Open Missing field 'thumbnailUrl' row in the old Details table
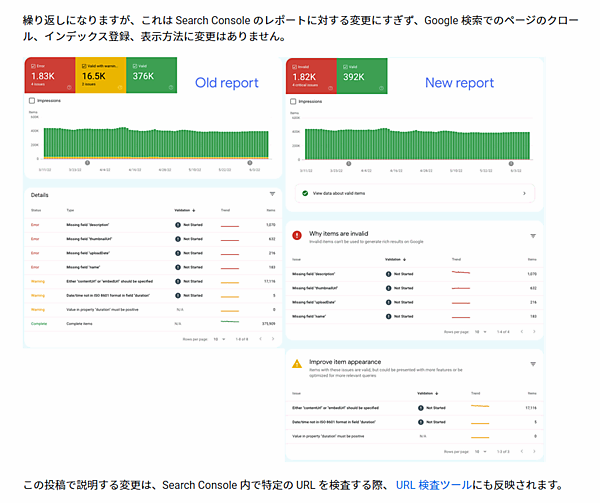The height and width of the screenshot is (503, 600). coord(153,239)
